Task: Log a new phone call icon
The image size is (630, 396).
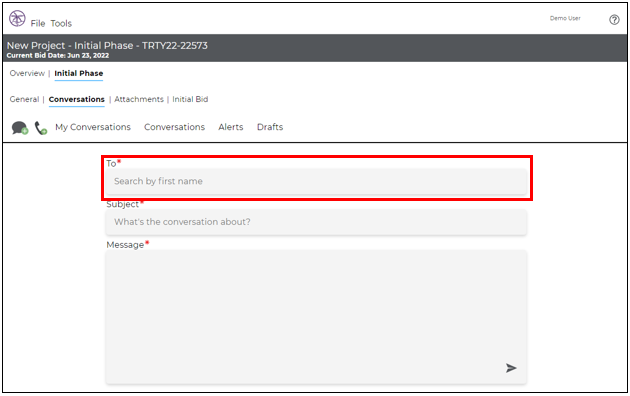Action: coord(41,128)
